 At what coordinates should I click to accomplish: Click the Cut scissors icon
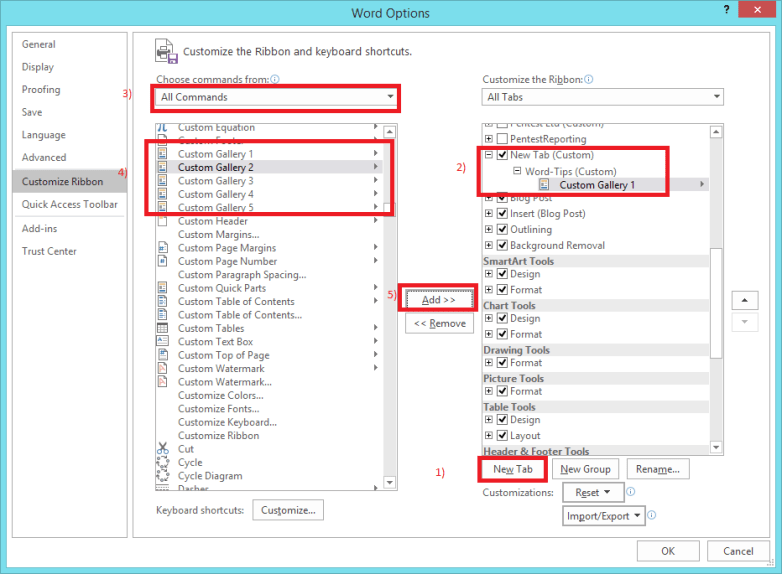[163, 448]
